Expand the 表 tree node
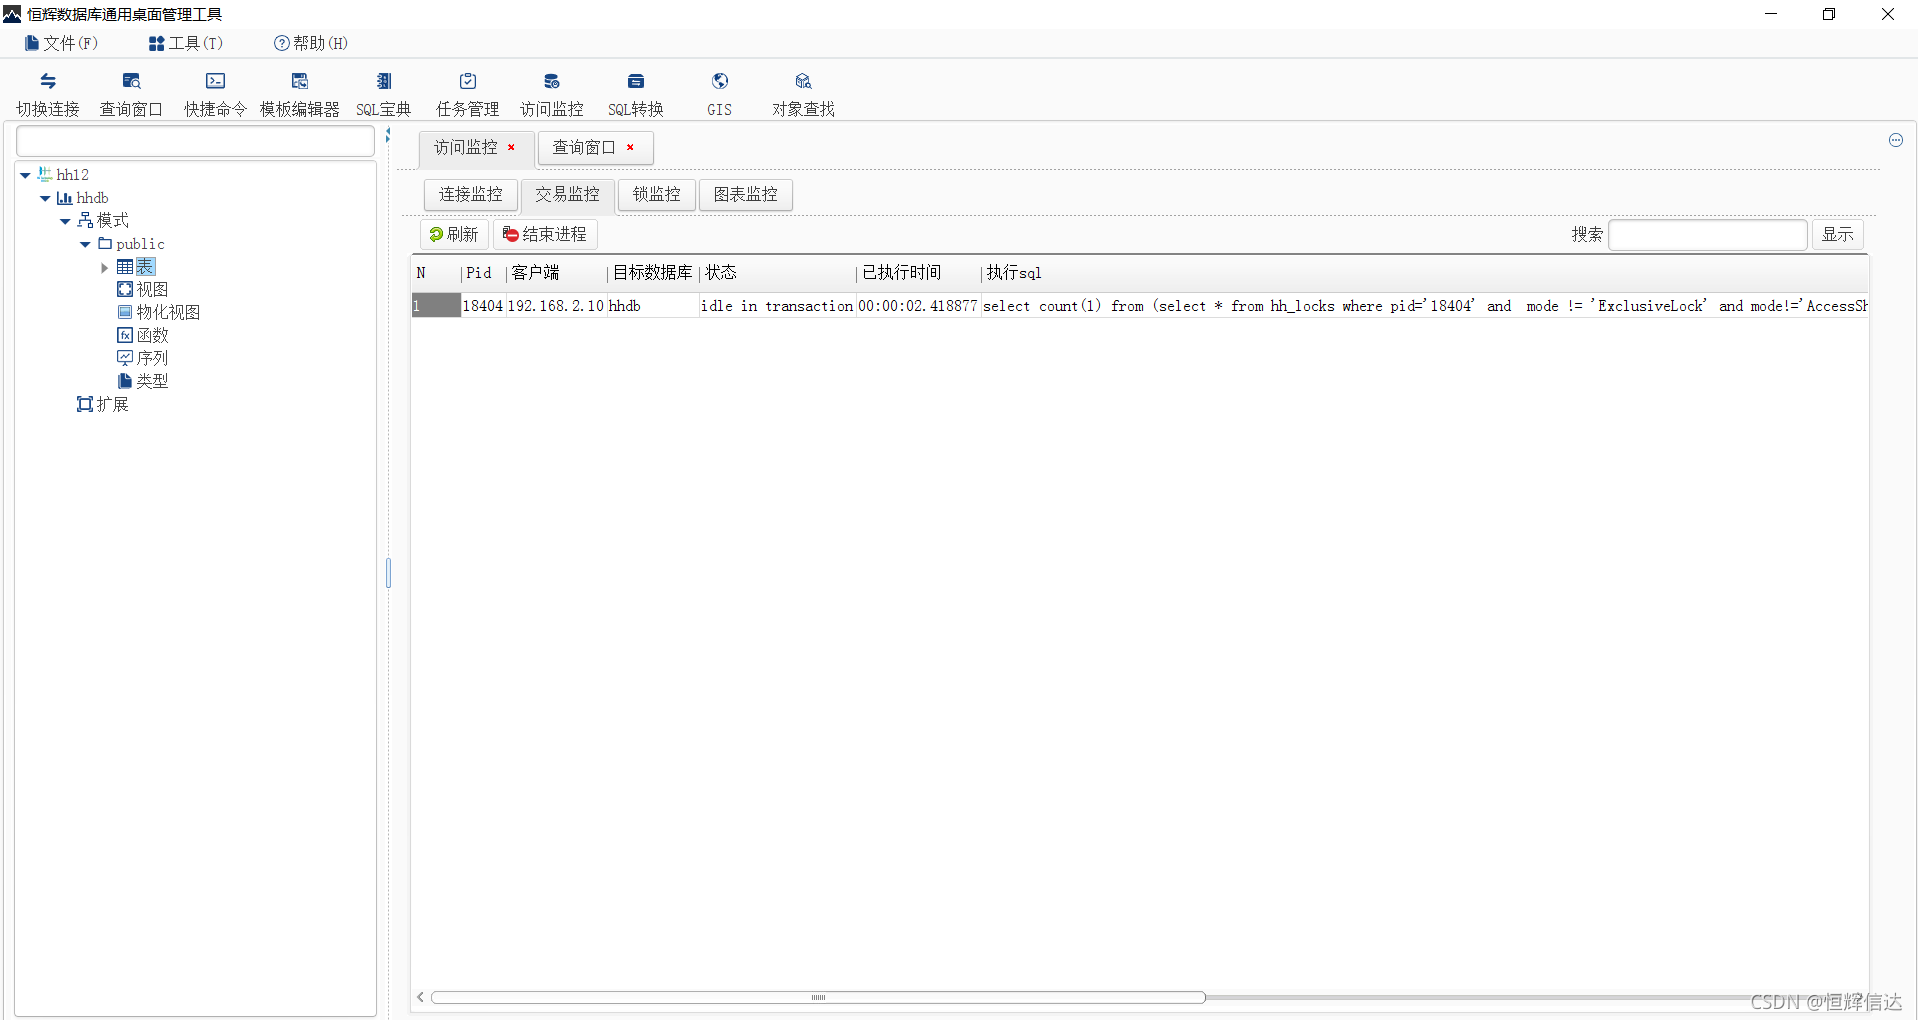 point(104,267)
